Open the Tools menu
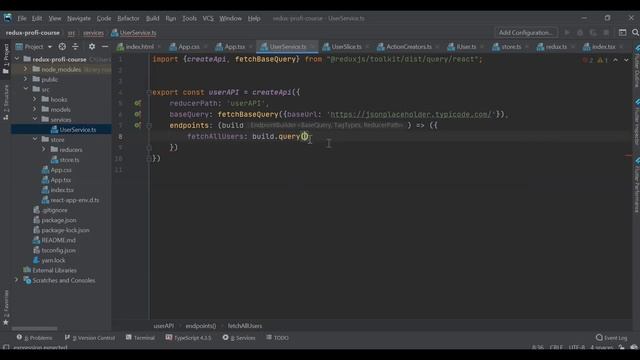 click(189, 18)
